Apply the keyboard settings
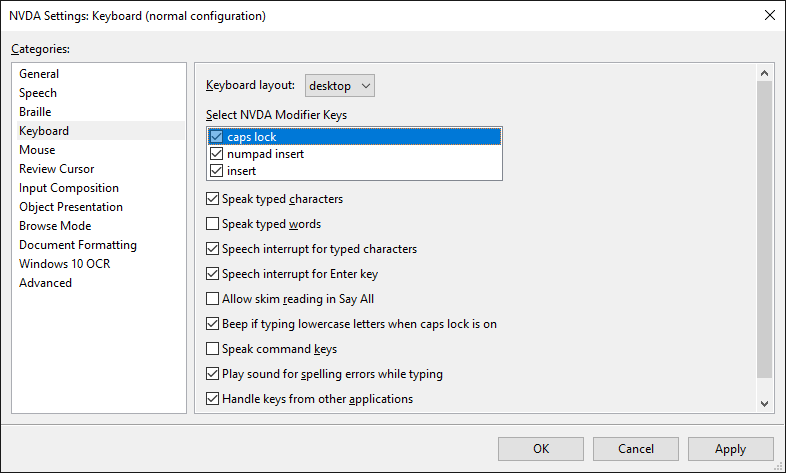 coord(730,448)
